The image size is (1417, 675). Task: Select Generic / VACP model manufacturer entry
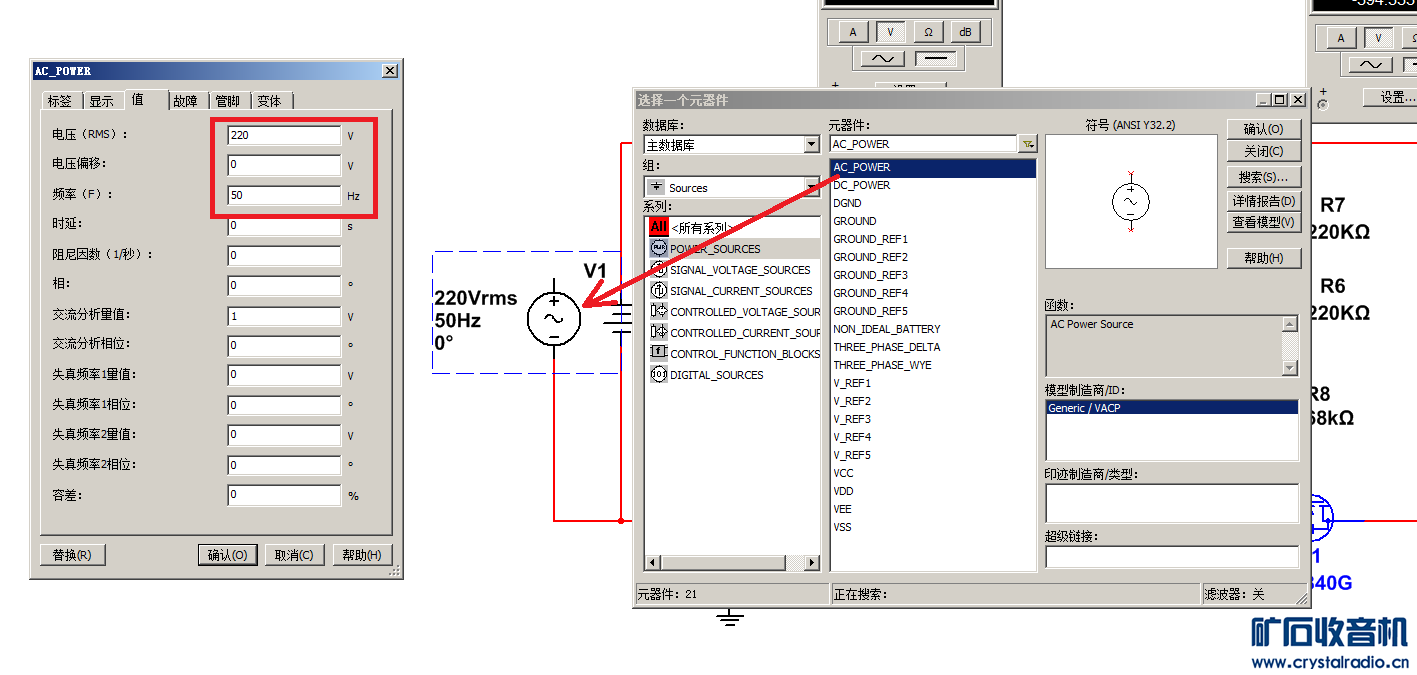pyautogui.click(x=1172, y=408)
